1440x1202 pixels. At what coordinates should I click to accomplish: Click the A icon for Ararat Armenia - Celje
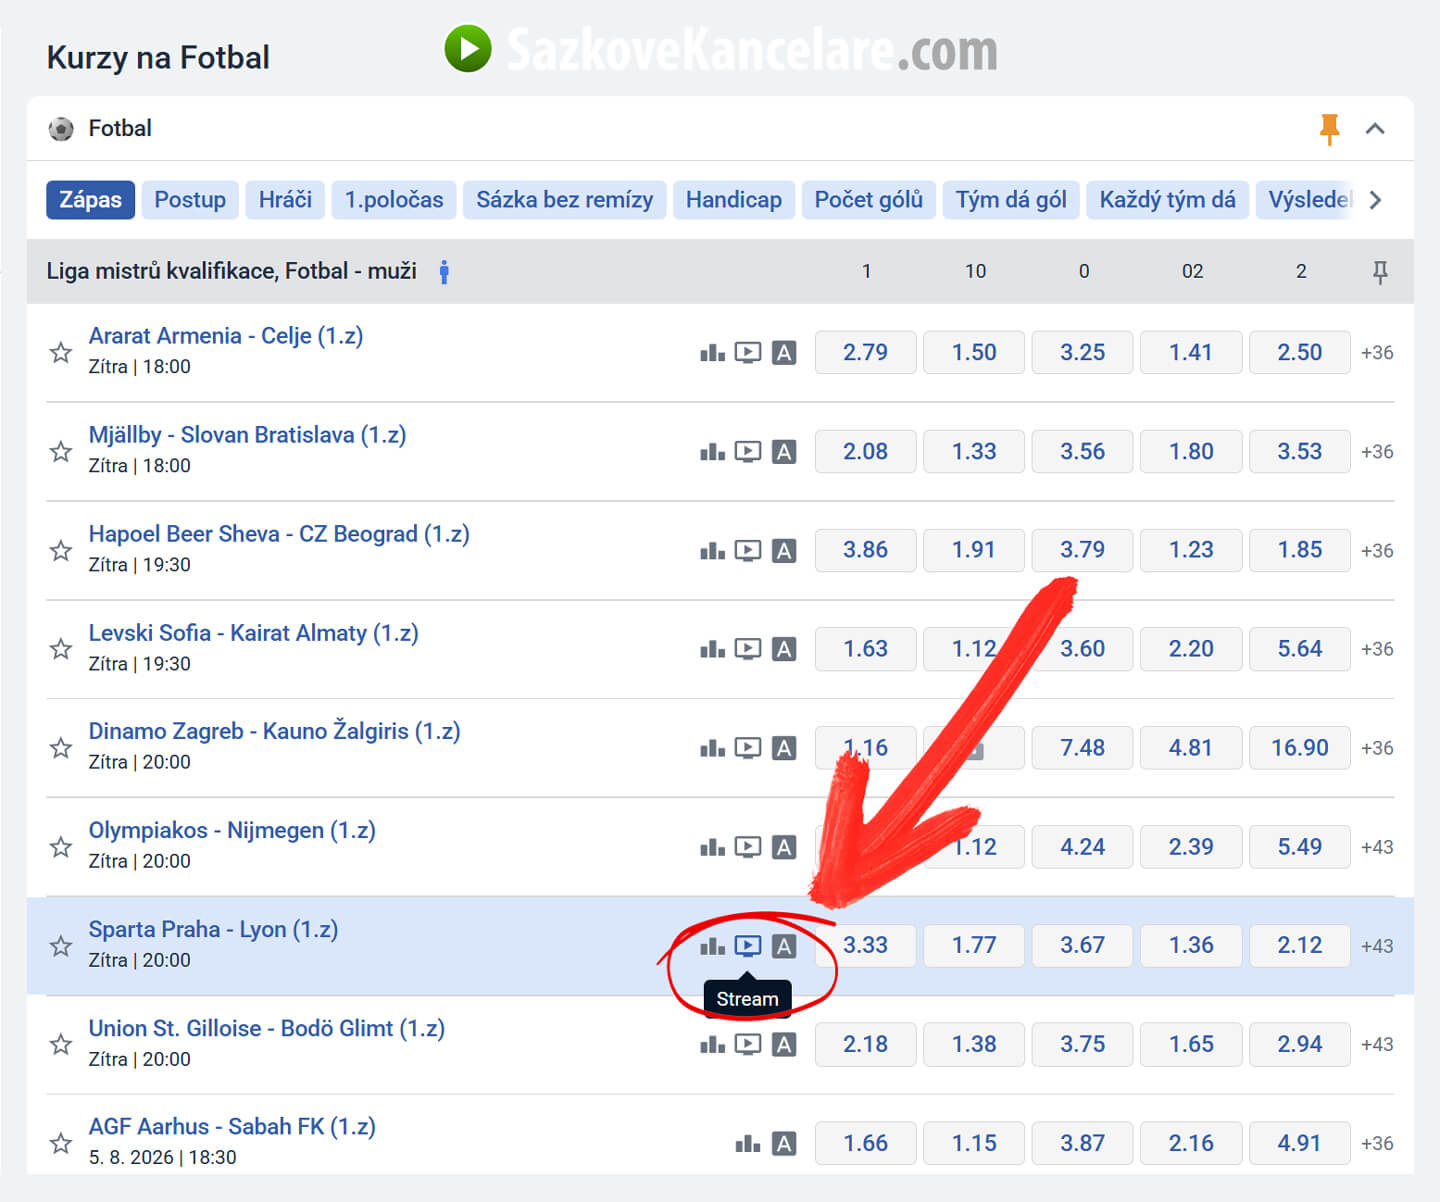[x=784, y=352]
